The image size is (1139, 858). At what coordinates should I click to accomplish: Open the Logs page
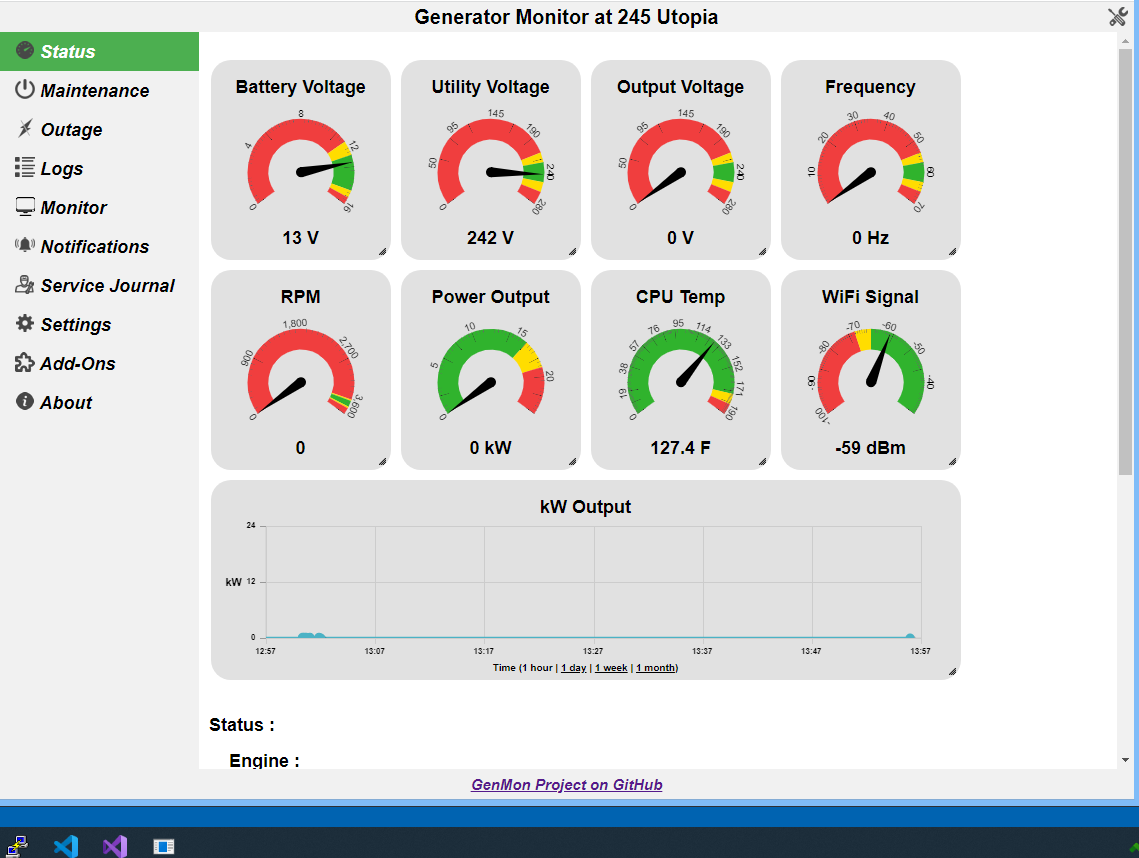99,169
